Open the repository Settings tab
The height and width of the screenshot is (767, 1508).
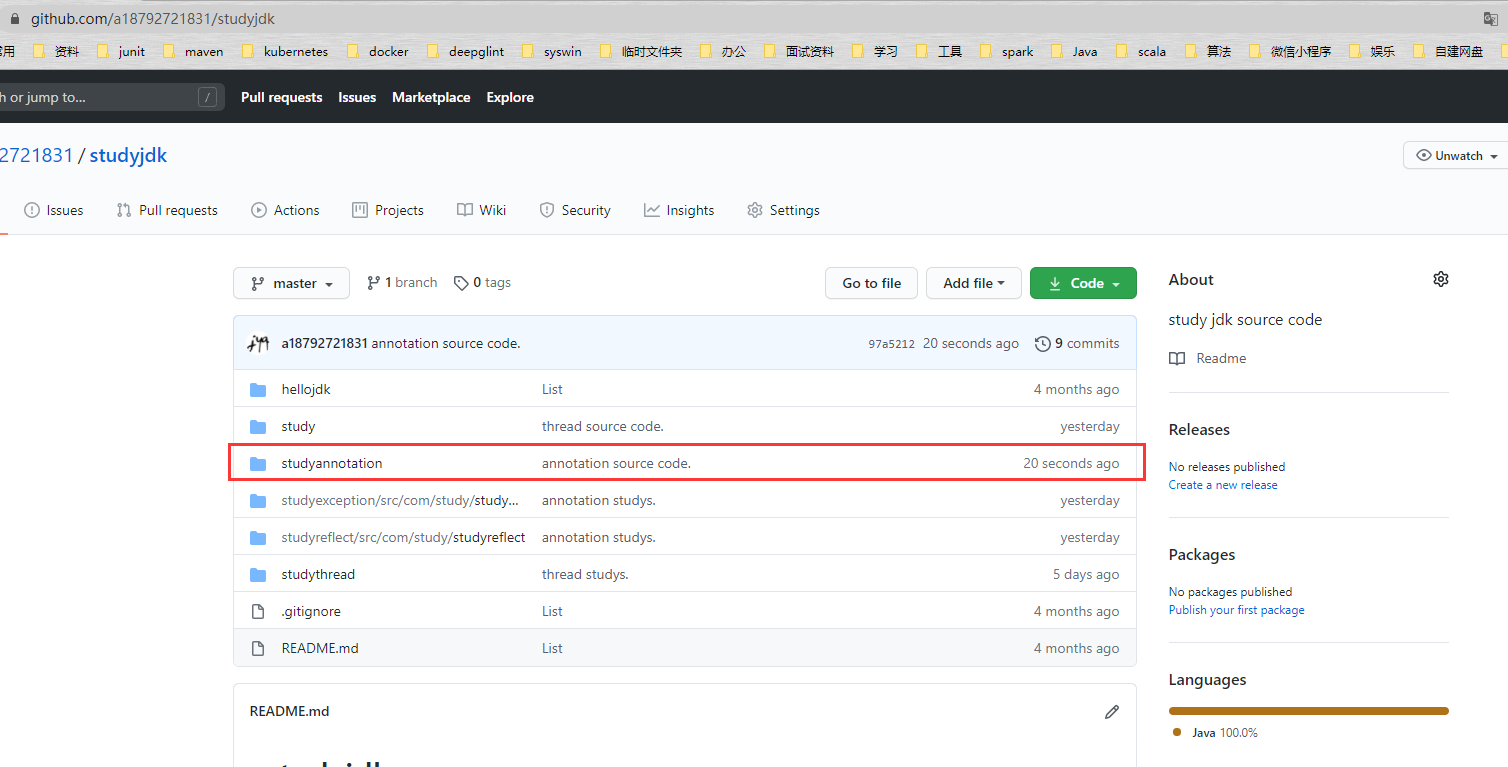tap(783, 211)
